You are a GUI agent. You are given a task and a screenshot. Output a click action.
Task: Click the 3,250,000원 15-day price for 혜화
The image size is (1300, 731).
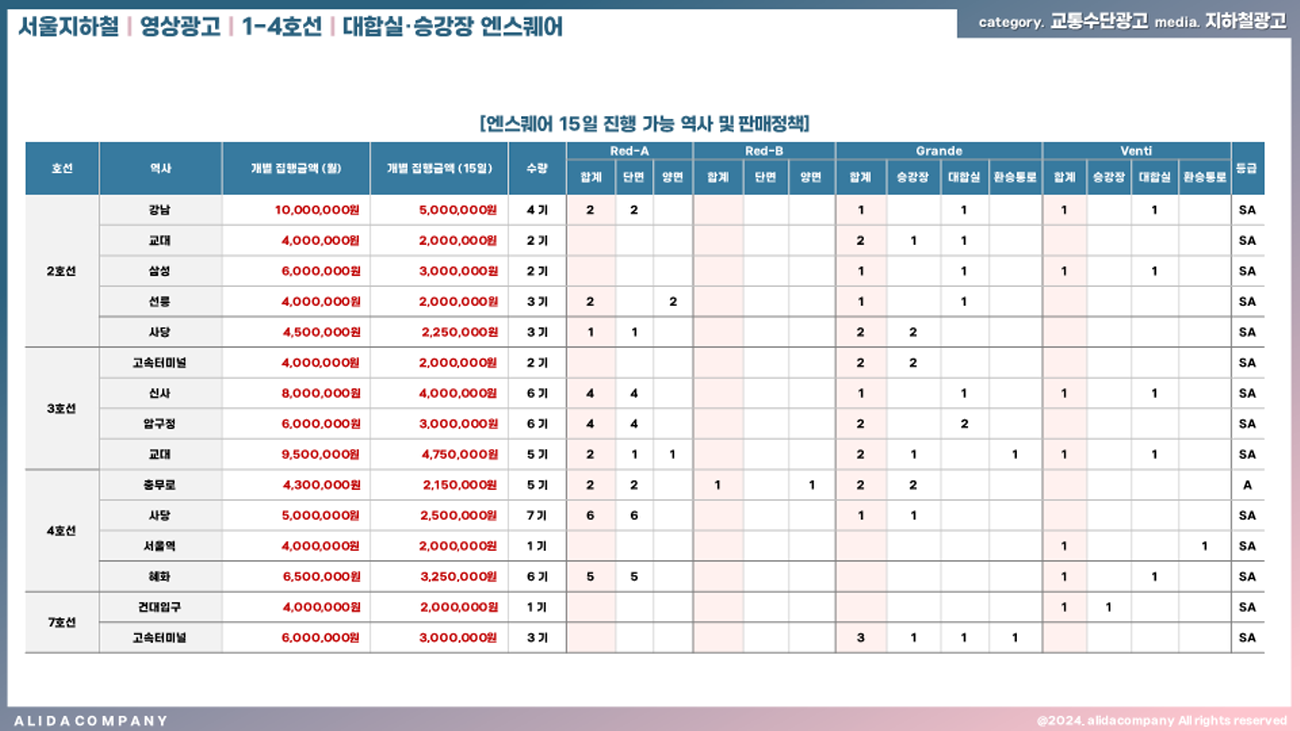(x=459, y=577)
